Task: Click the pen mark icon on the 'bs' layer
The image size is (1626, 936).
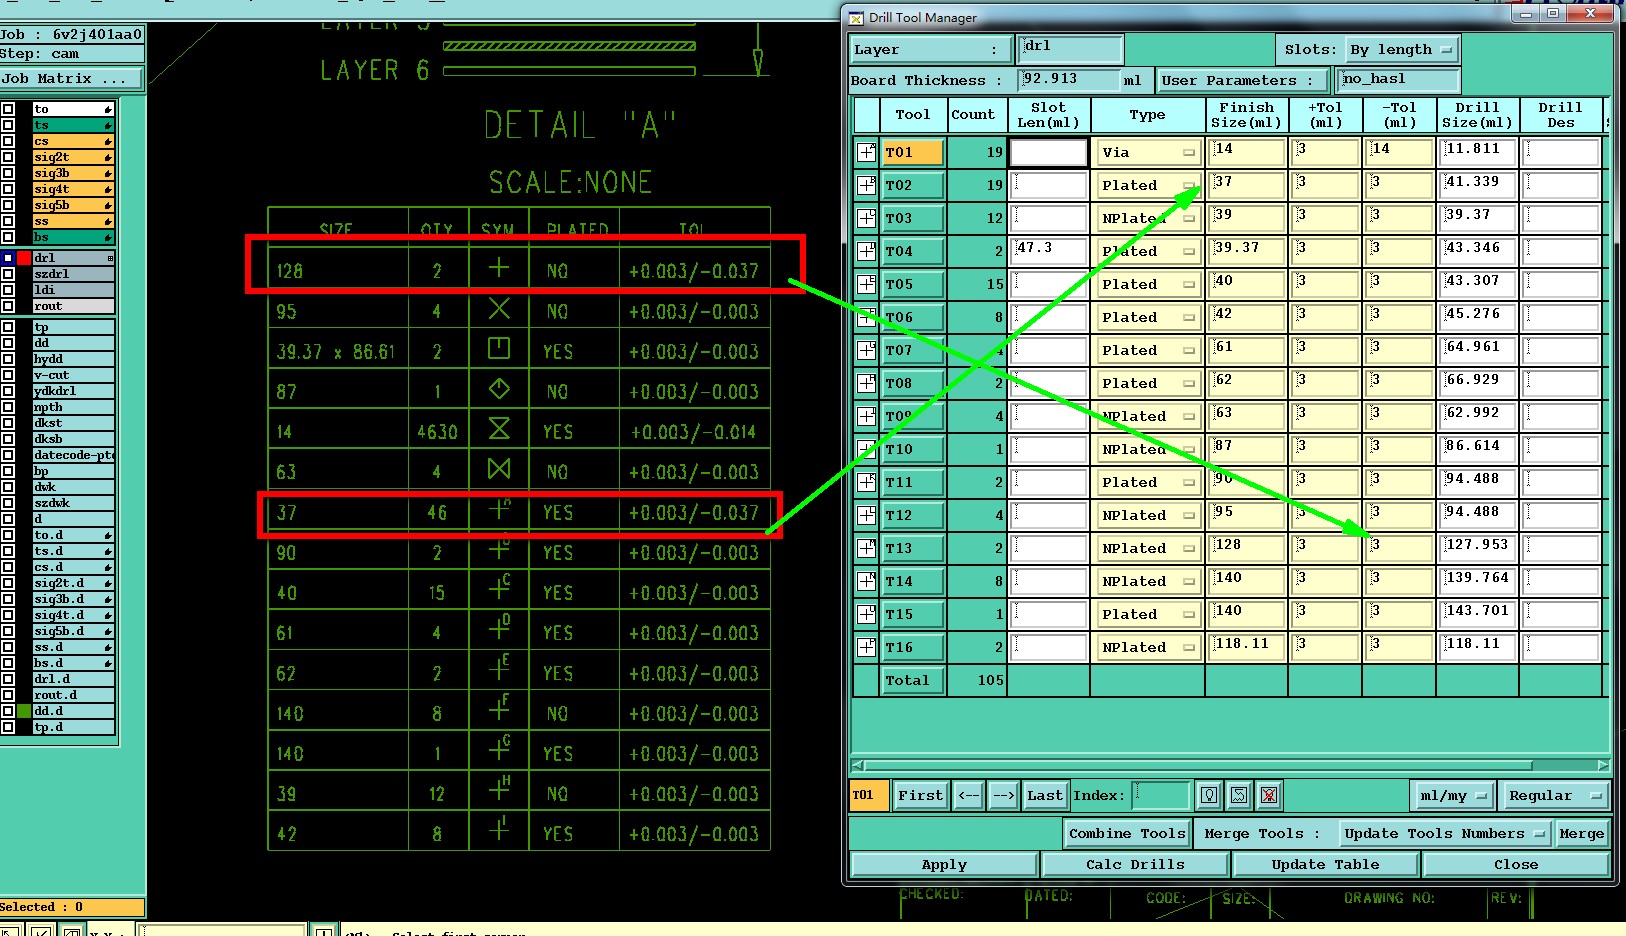Action: tap(108, 238)
